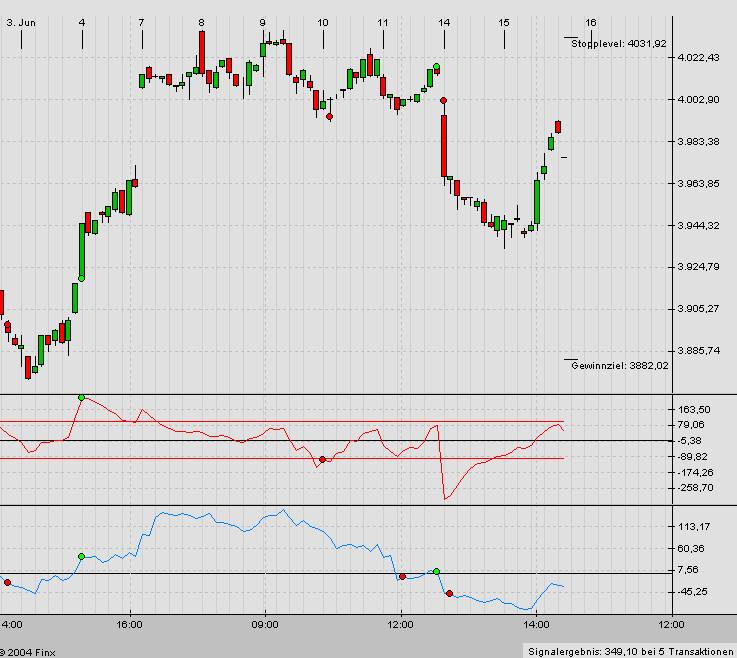Click the 4.022,43 price axis label
737x658 pixels.
(697, 57)
